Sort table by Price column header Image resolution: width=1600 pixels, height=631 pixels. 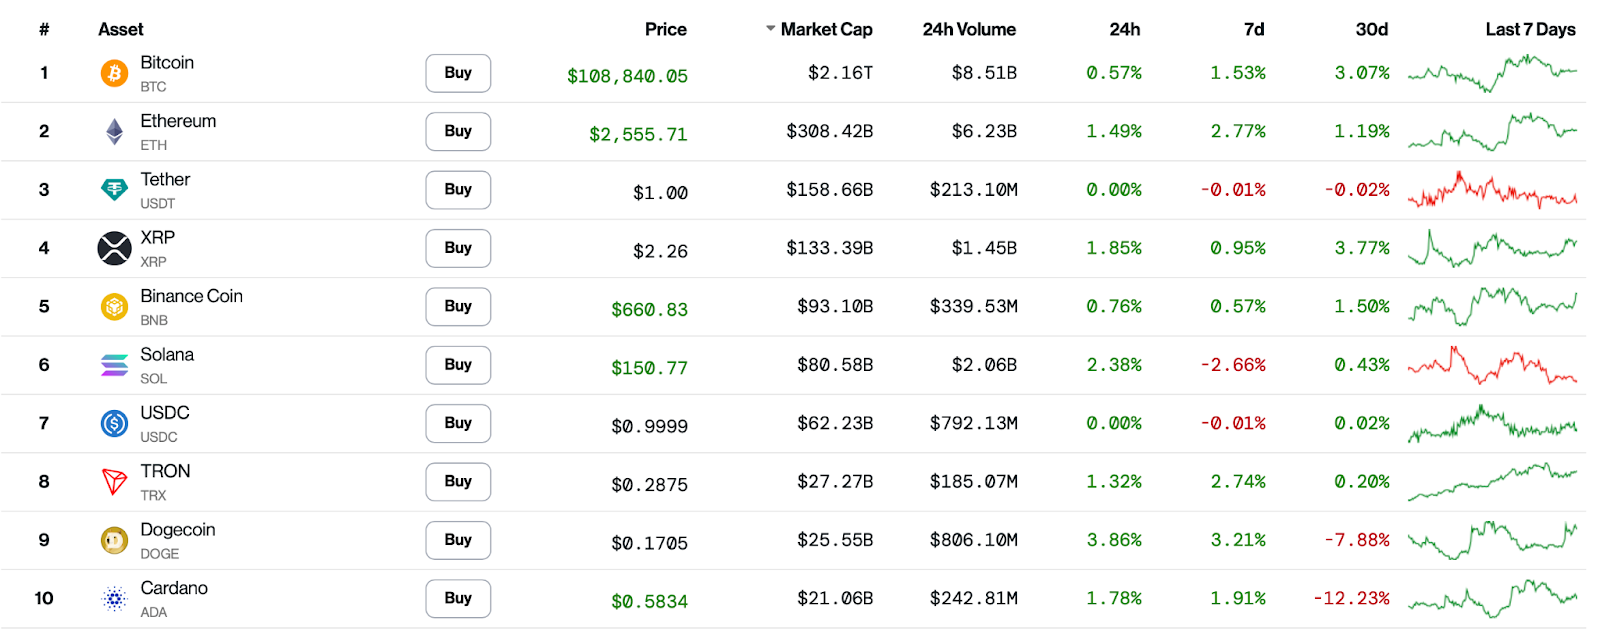point(665,30)
